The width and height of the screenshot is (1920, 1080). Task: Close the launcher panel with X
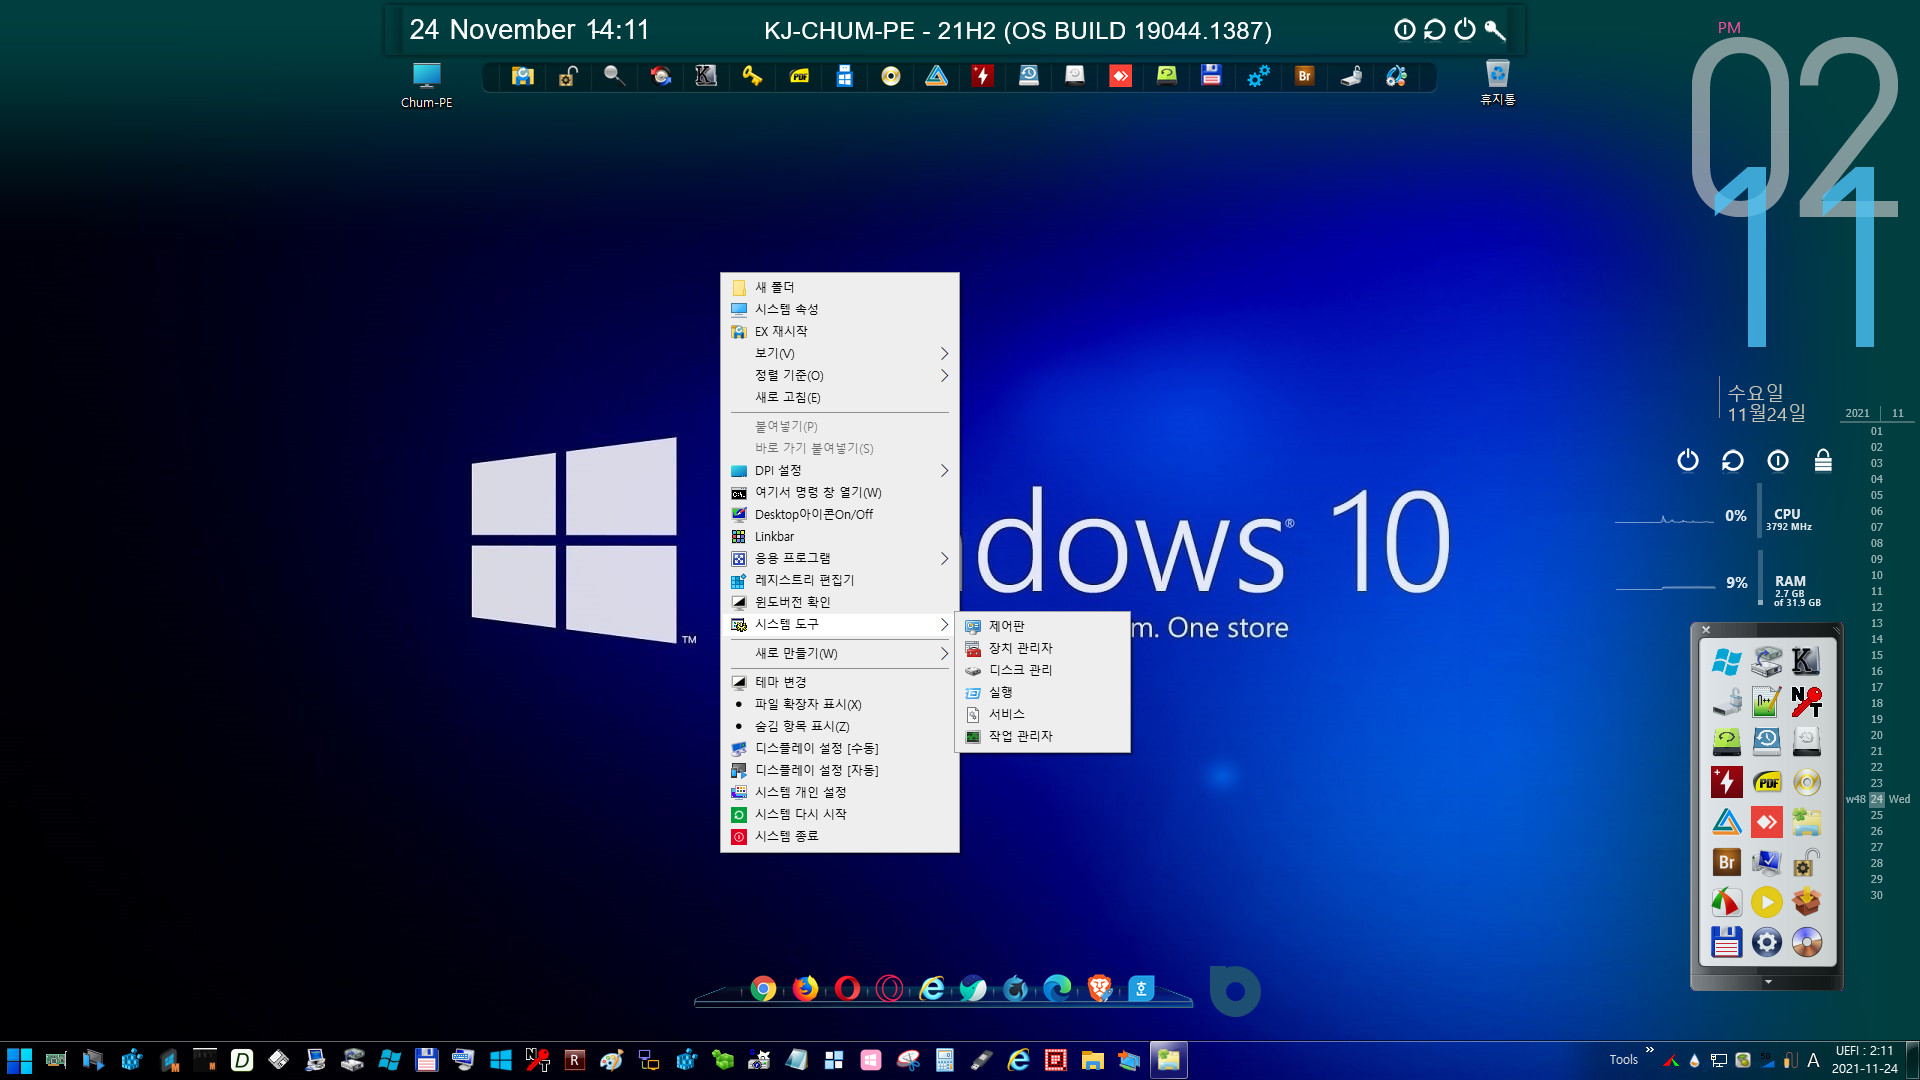pos(1706,630)
